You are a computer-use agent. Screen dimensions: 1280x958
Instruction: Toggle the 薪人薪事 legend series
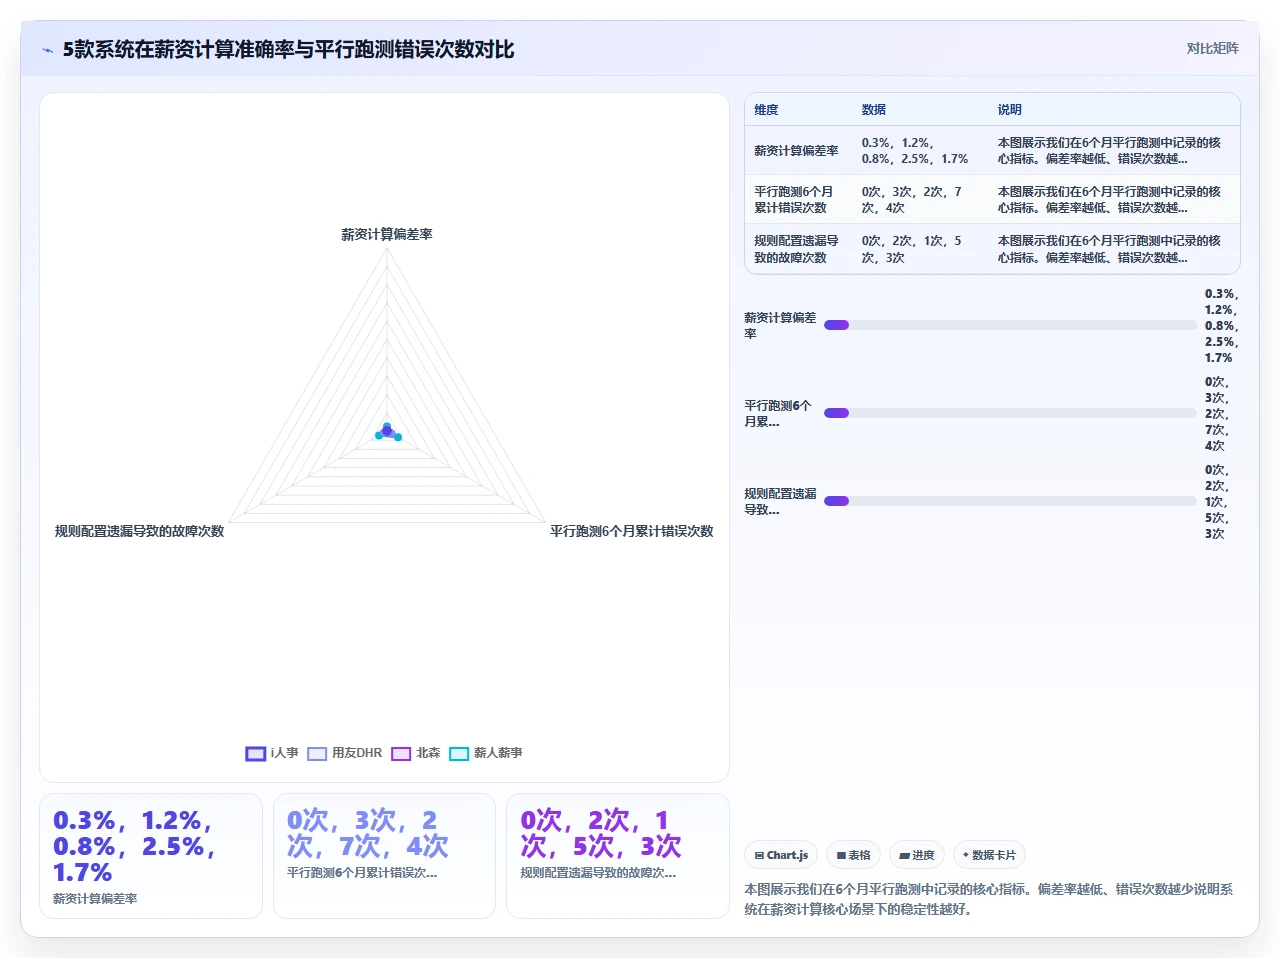coord(486,753)
